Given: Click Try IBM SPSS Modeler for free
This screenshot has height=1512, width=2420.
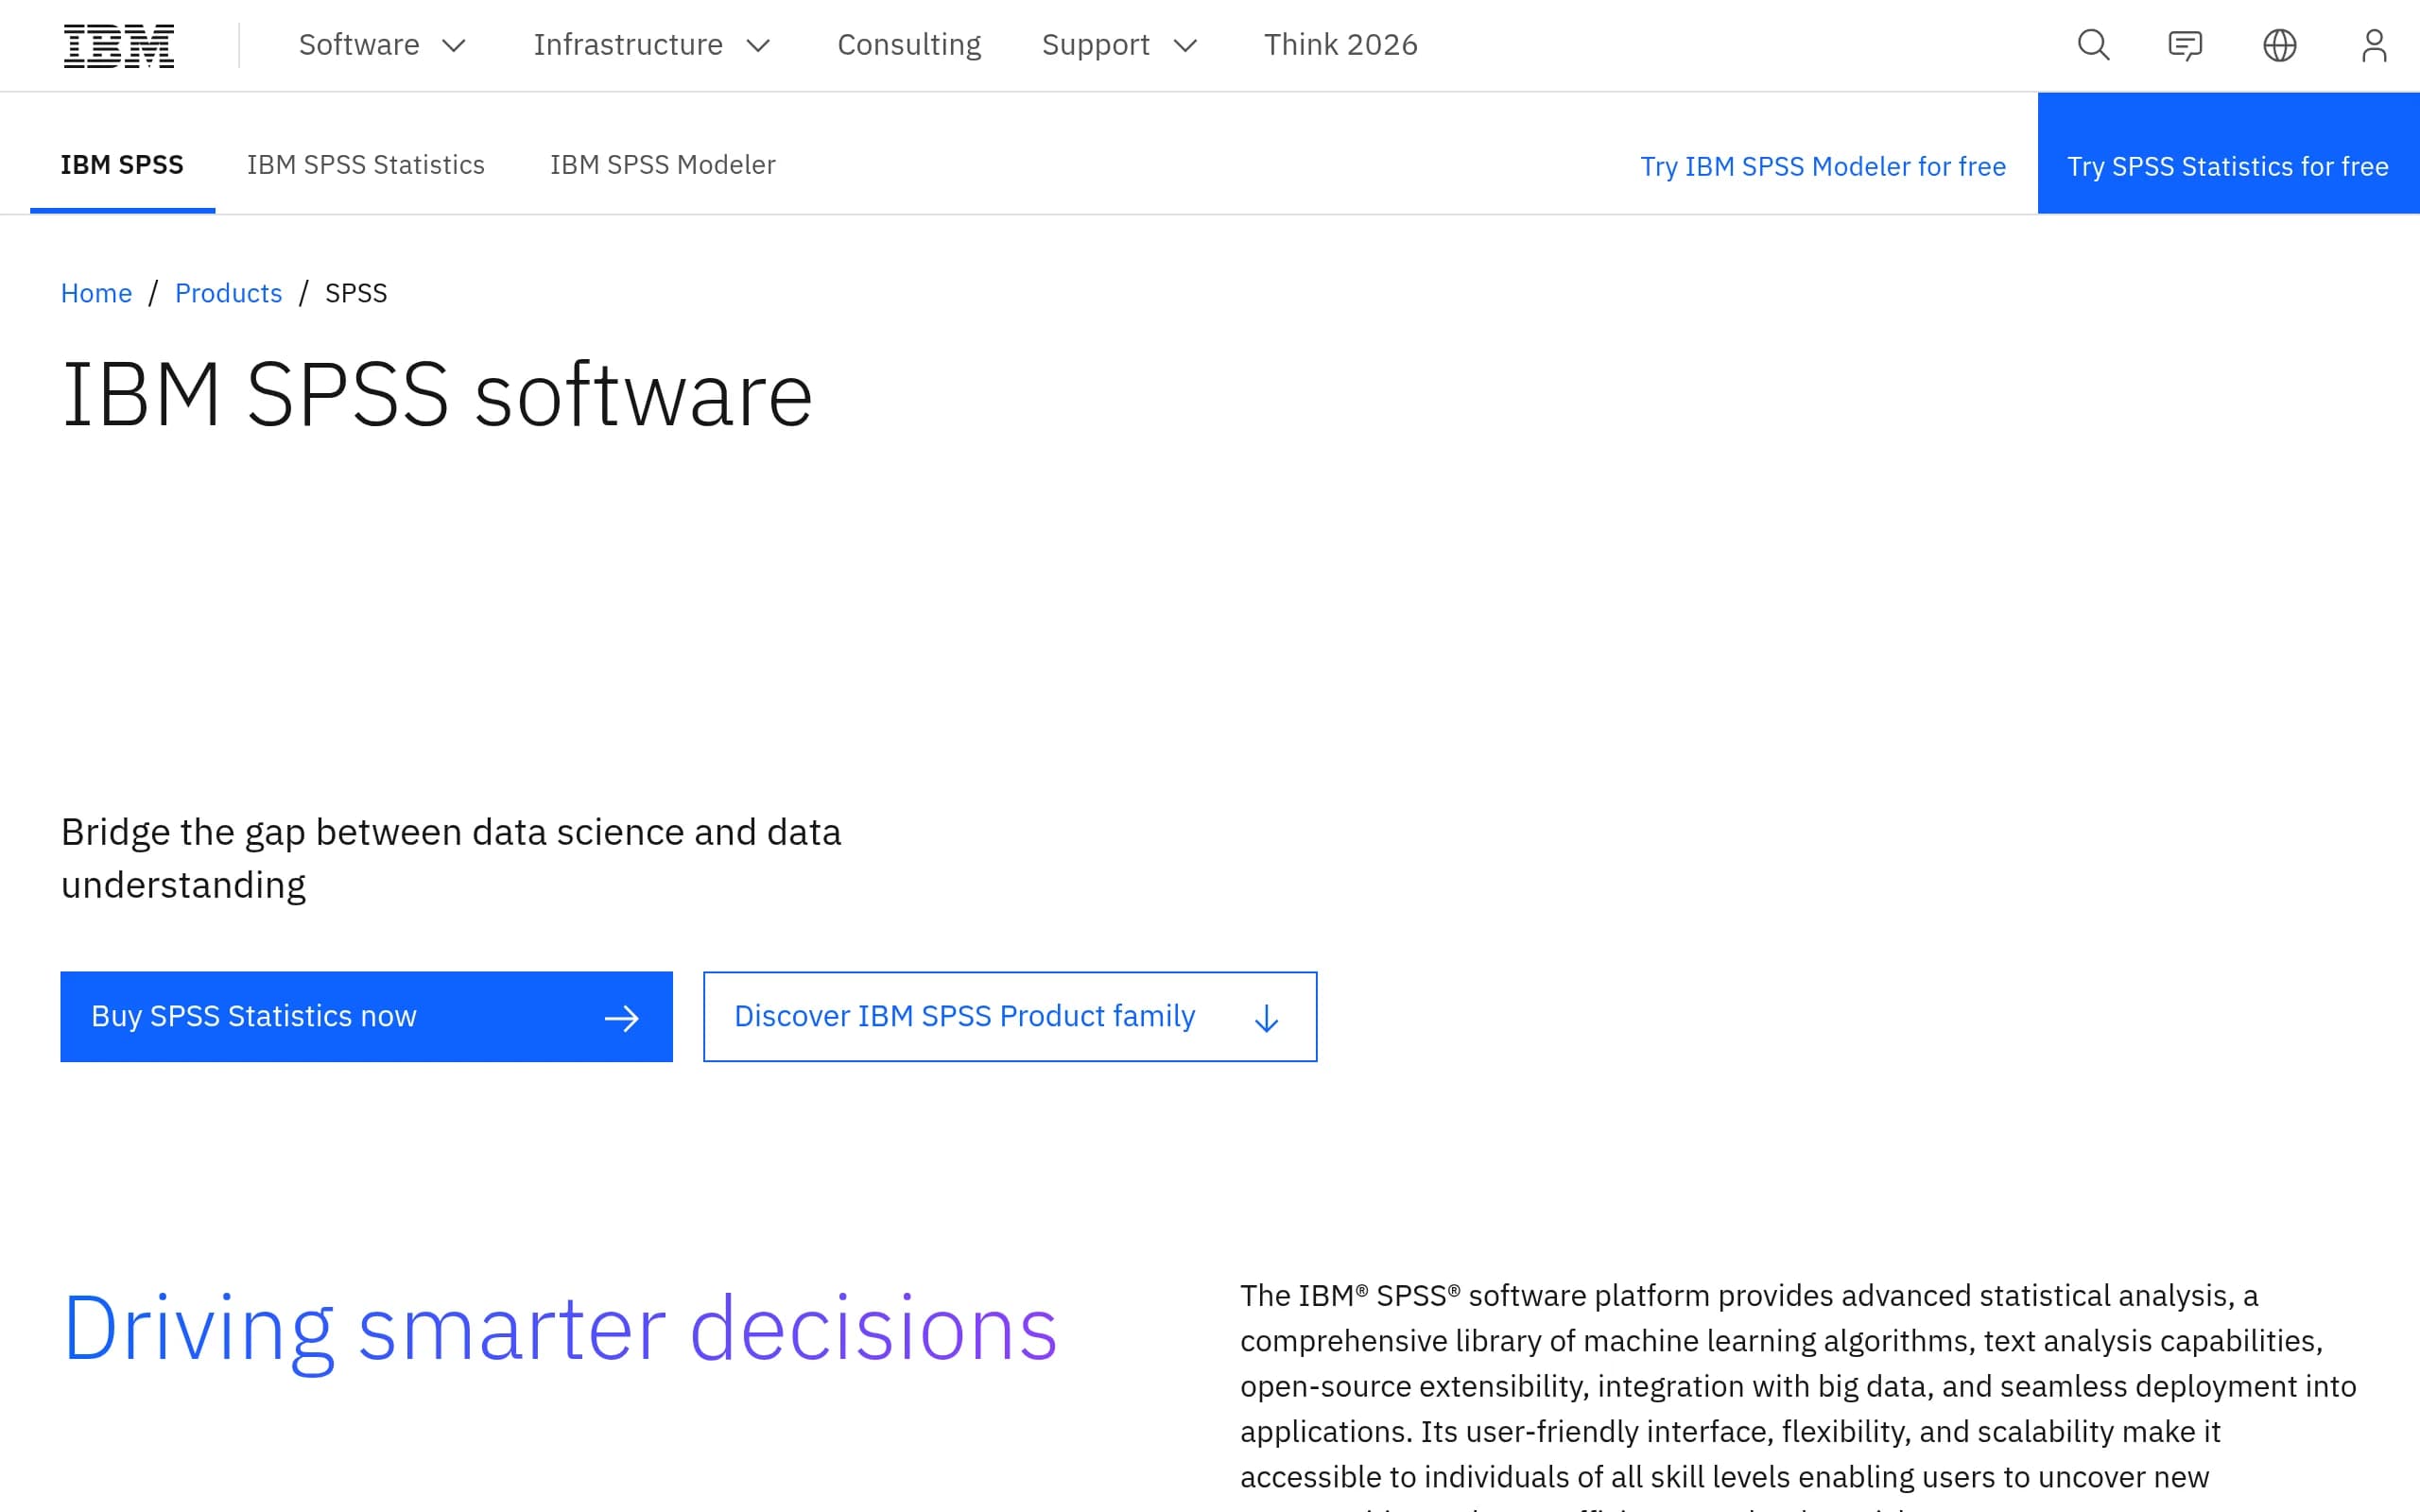Looking at the screenshot, I should pos(1822,166).
